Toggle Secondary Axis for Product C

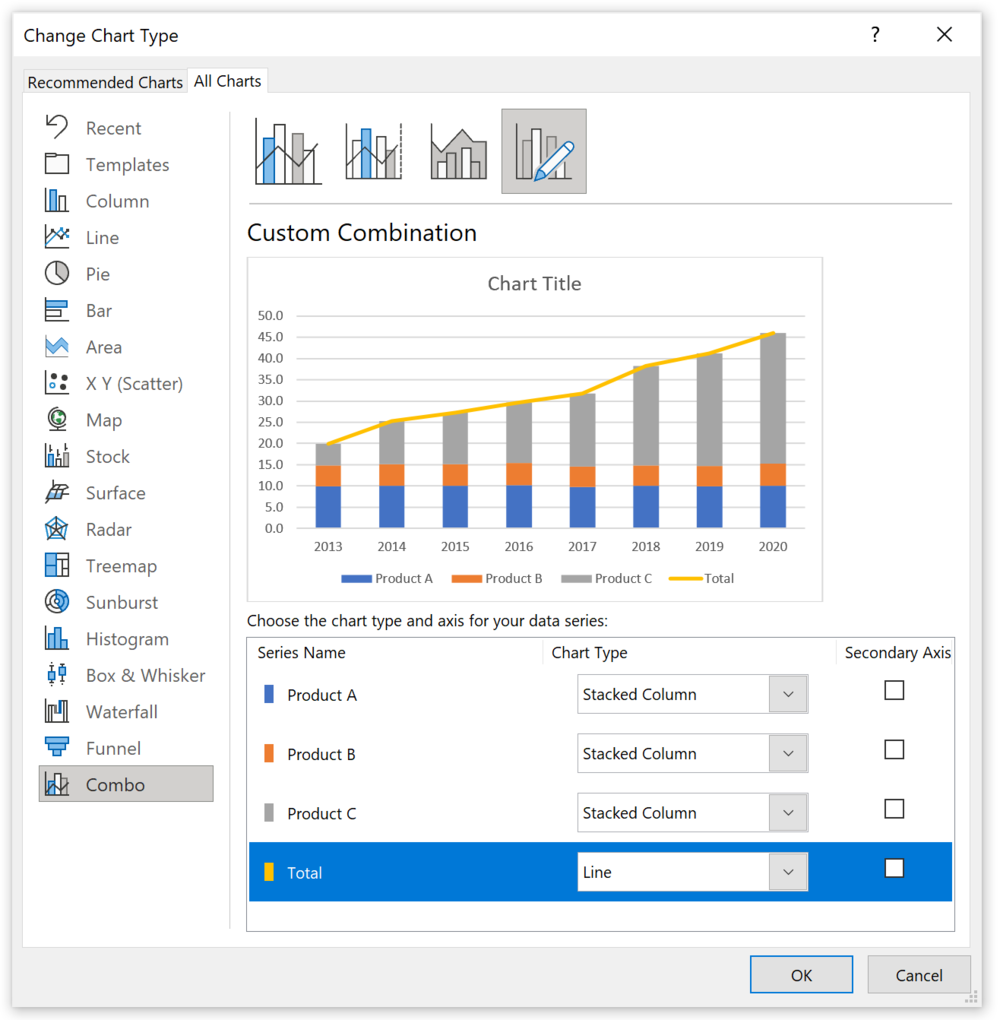tap(894, 808)
